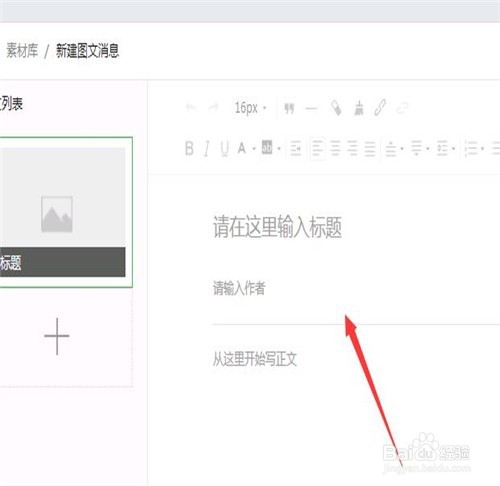Go to 素材库 in the breadcrumb
Image resolution: width=500 pixels, height=486 pixels.
pos(22,51)
